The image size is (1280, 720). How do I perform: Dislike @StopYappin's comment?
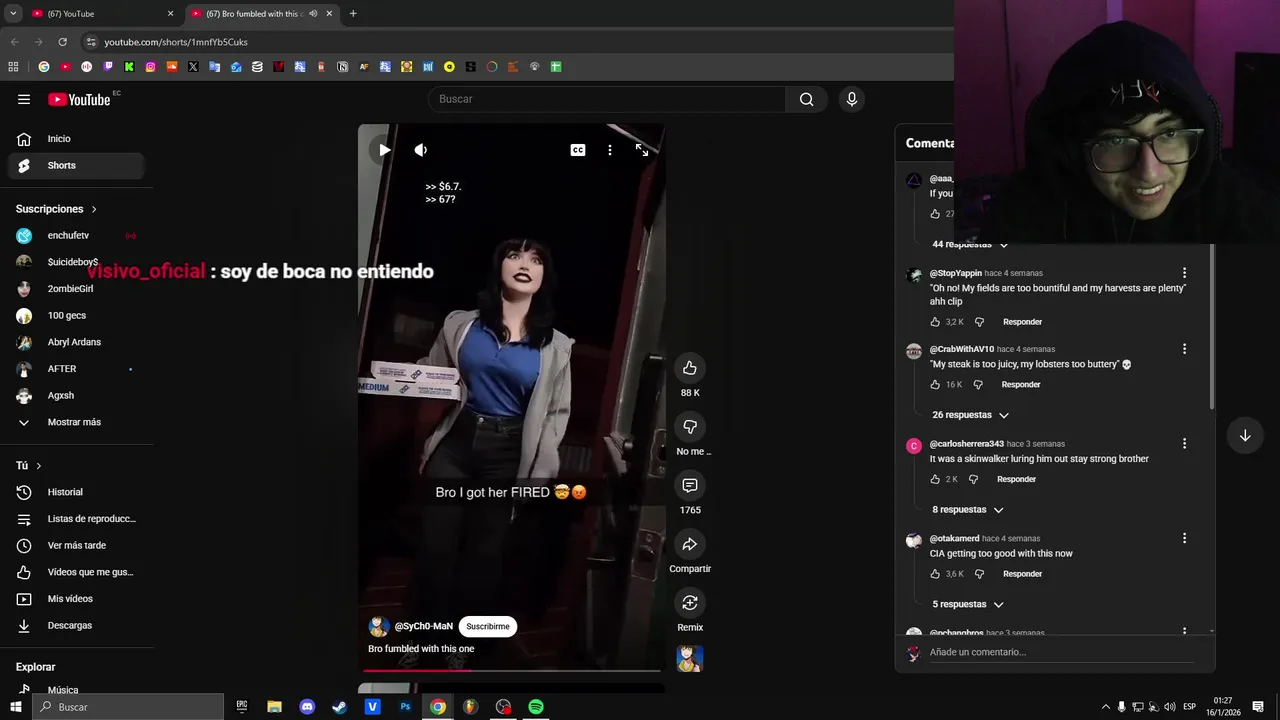[979, 322]
